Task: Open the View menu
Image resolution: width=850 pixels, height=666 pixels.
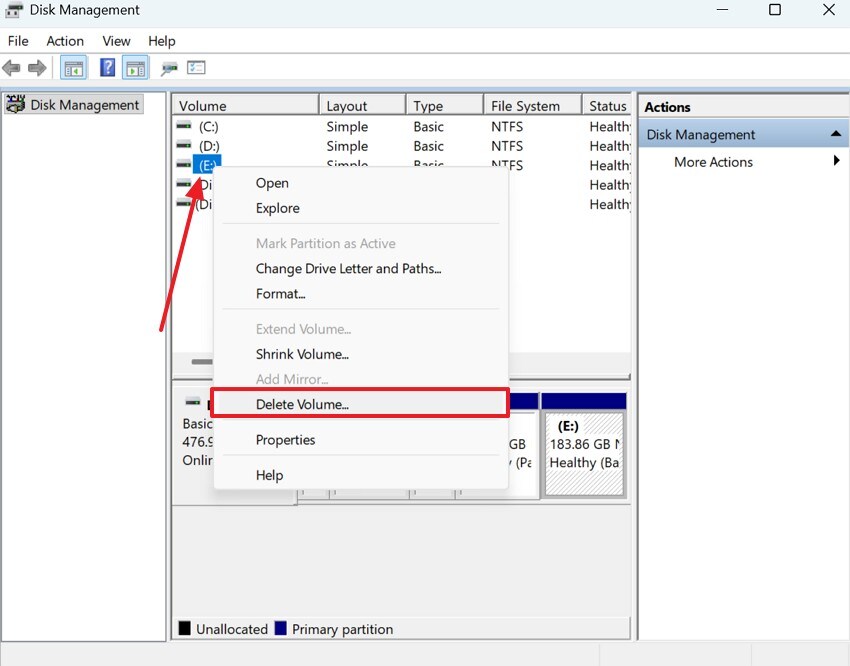Action: pyautogui.click(x=116, y=41)
